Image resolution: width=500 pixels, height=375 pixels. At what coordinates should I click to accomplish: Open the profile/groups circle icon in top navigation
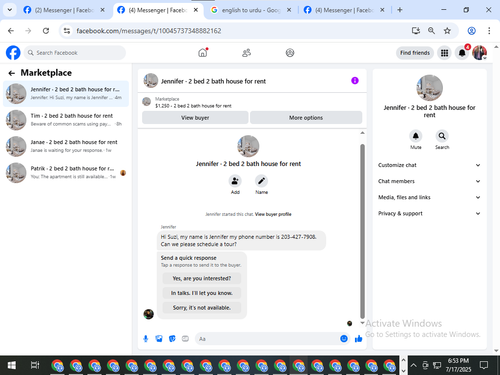[290, 53]
